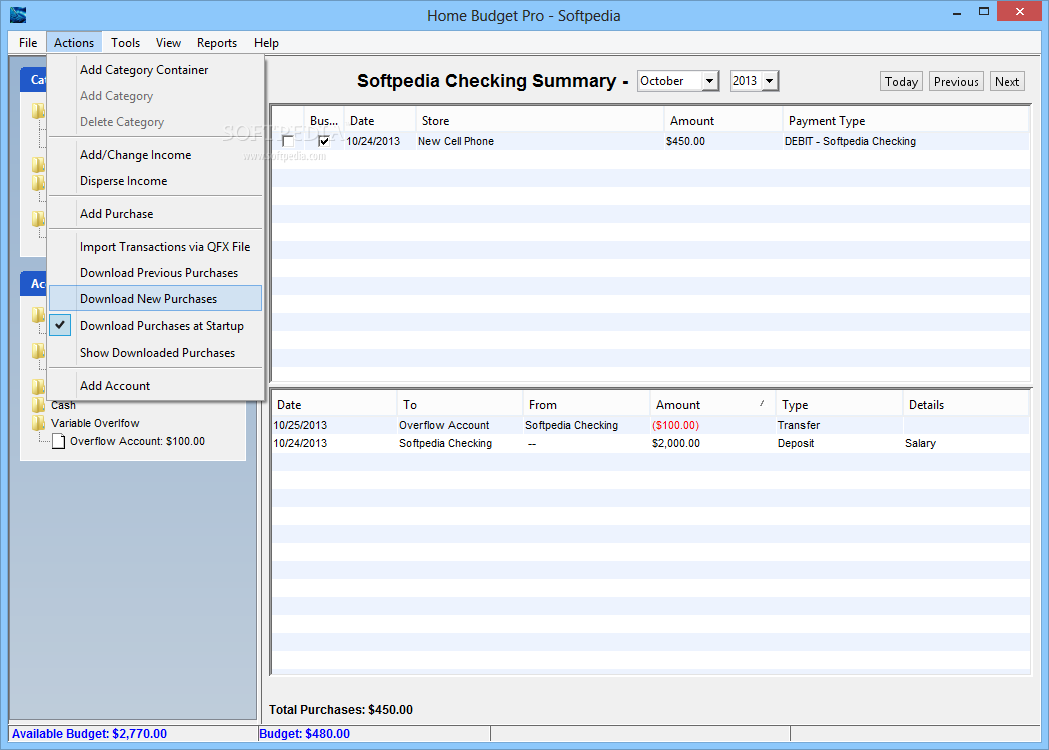Select the Cash folder item
This screenshot has height=750, width=1049.
(x=63, y=405)
